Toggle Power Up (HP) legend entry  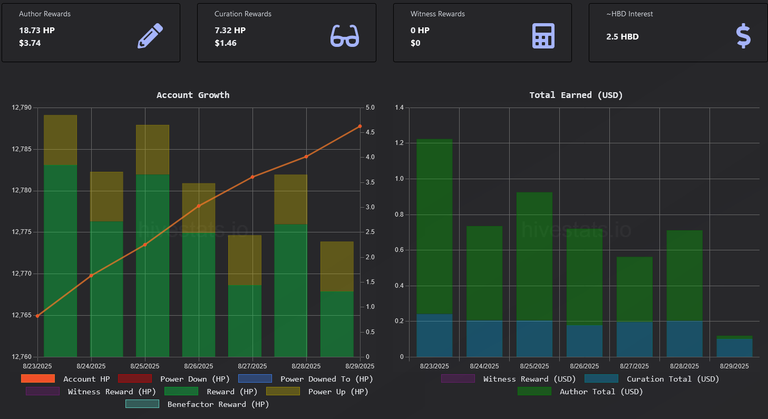(x=317, y=392)
